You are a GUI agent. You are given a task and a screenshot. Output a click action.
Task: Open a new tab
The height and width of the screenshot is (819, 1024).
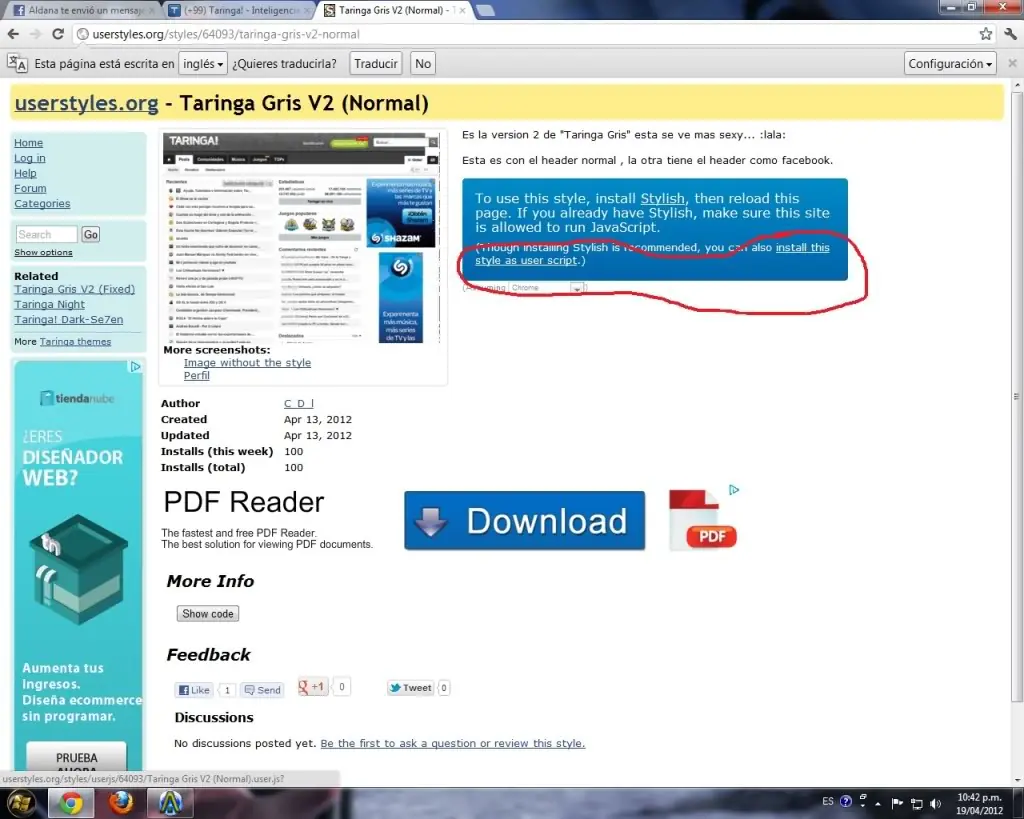pos(485,10)
